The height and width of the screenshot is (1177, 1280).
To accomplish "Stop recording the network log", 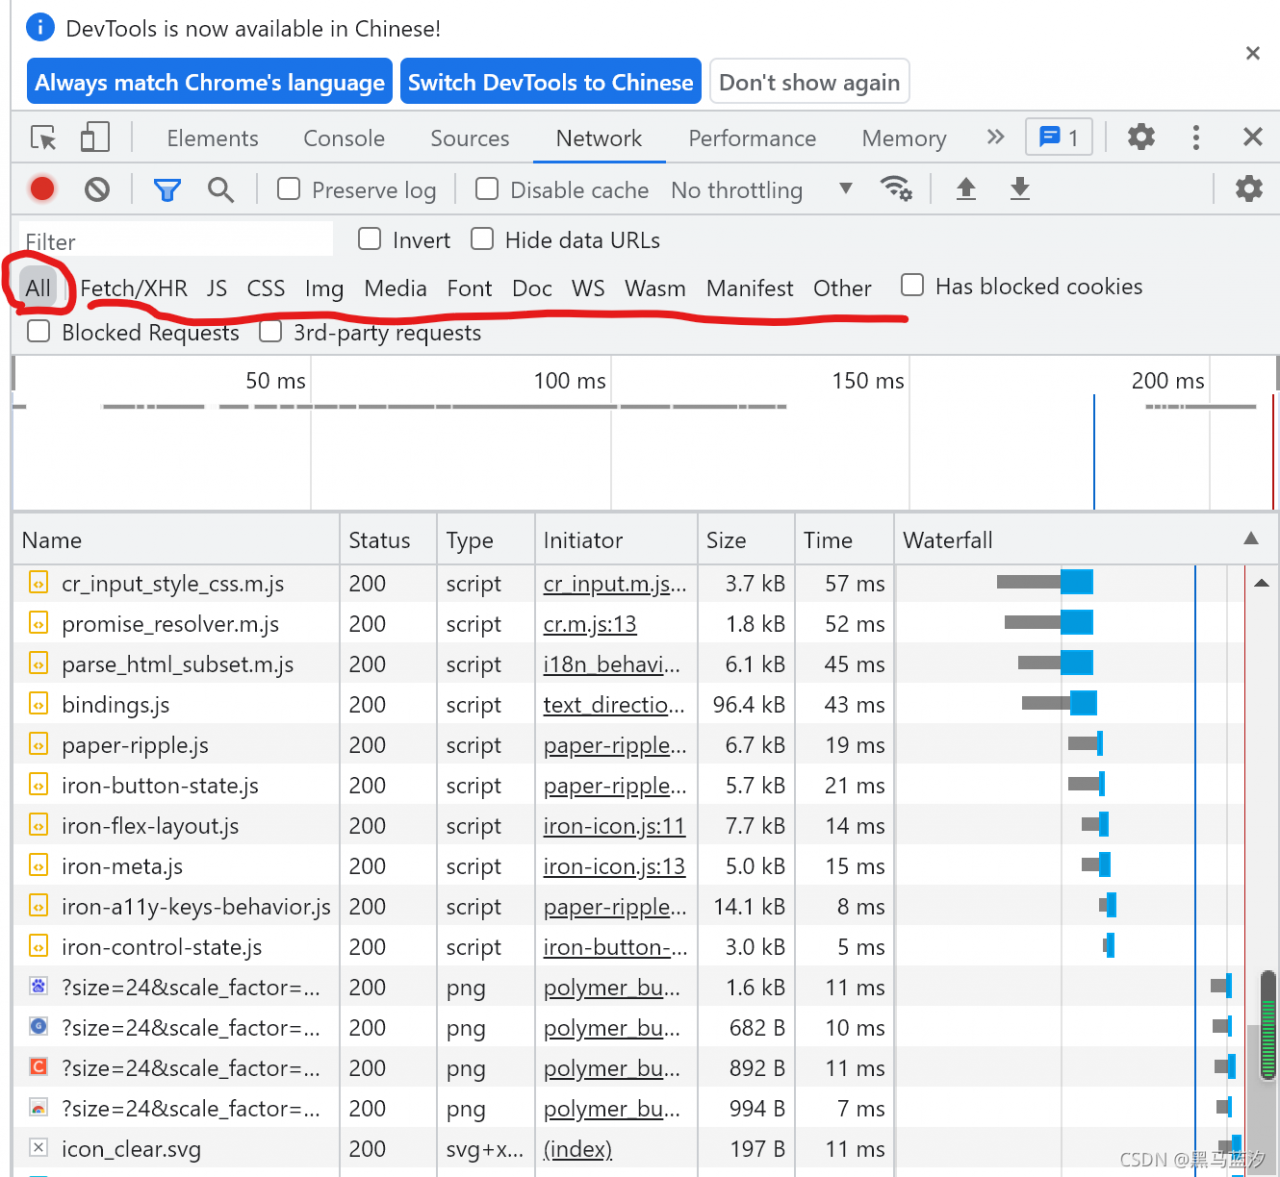I will point(42,189).
